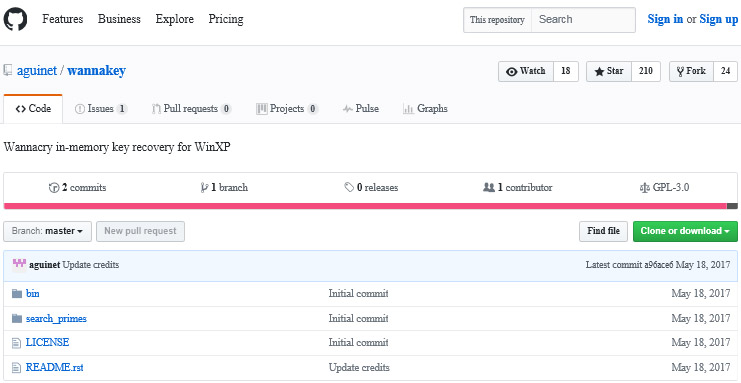Watch this repository
Image resolution: width=741 pixels, height=383 pixels.
[x=526, y=71]
